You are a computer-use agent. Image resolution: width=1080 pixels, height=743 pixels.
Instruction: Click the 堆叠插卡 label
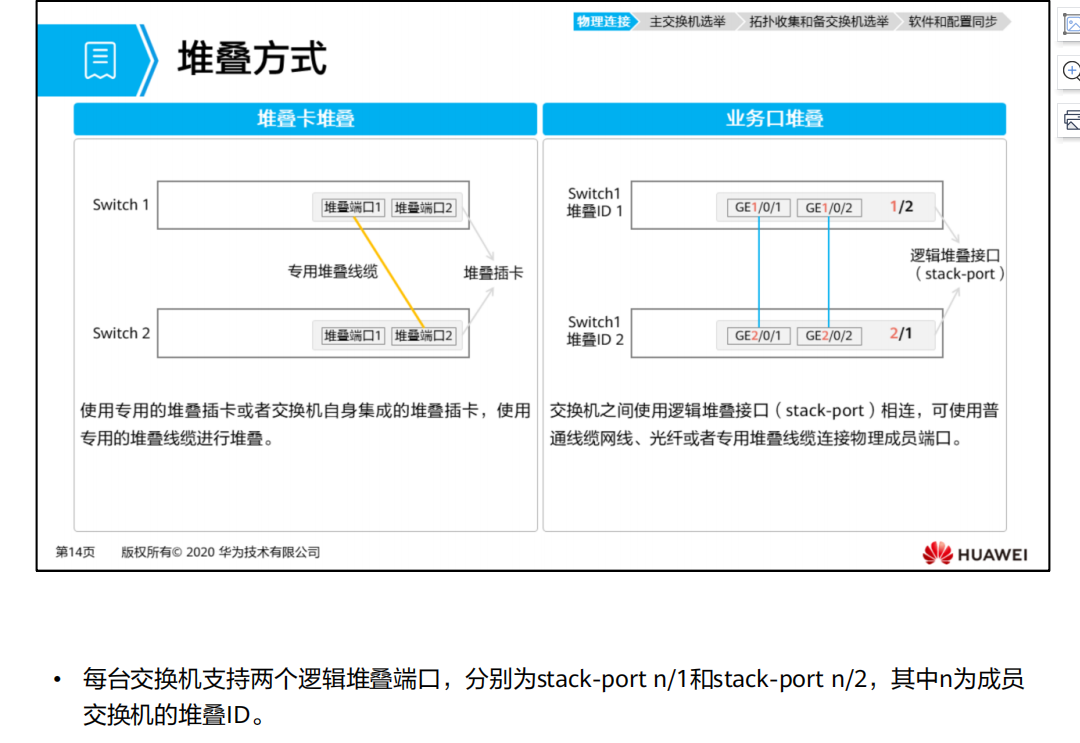point(493,273)
